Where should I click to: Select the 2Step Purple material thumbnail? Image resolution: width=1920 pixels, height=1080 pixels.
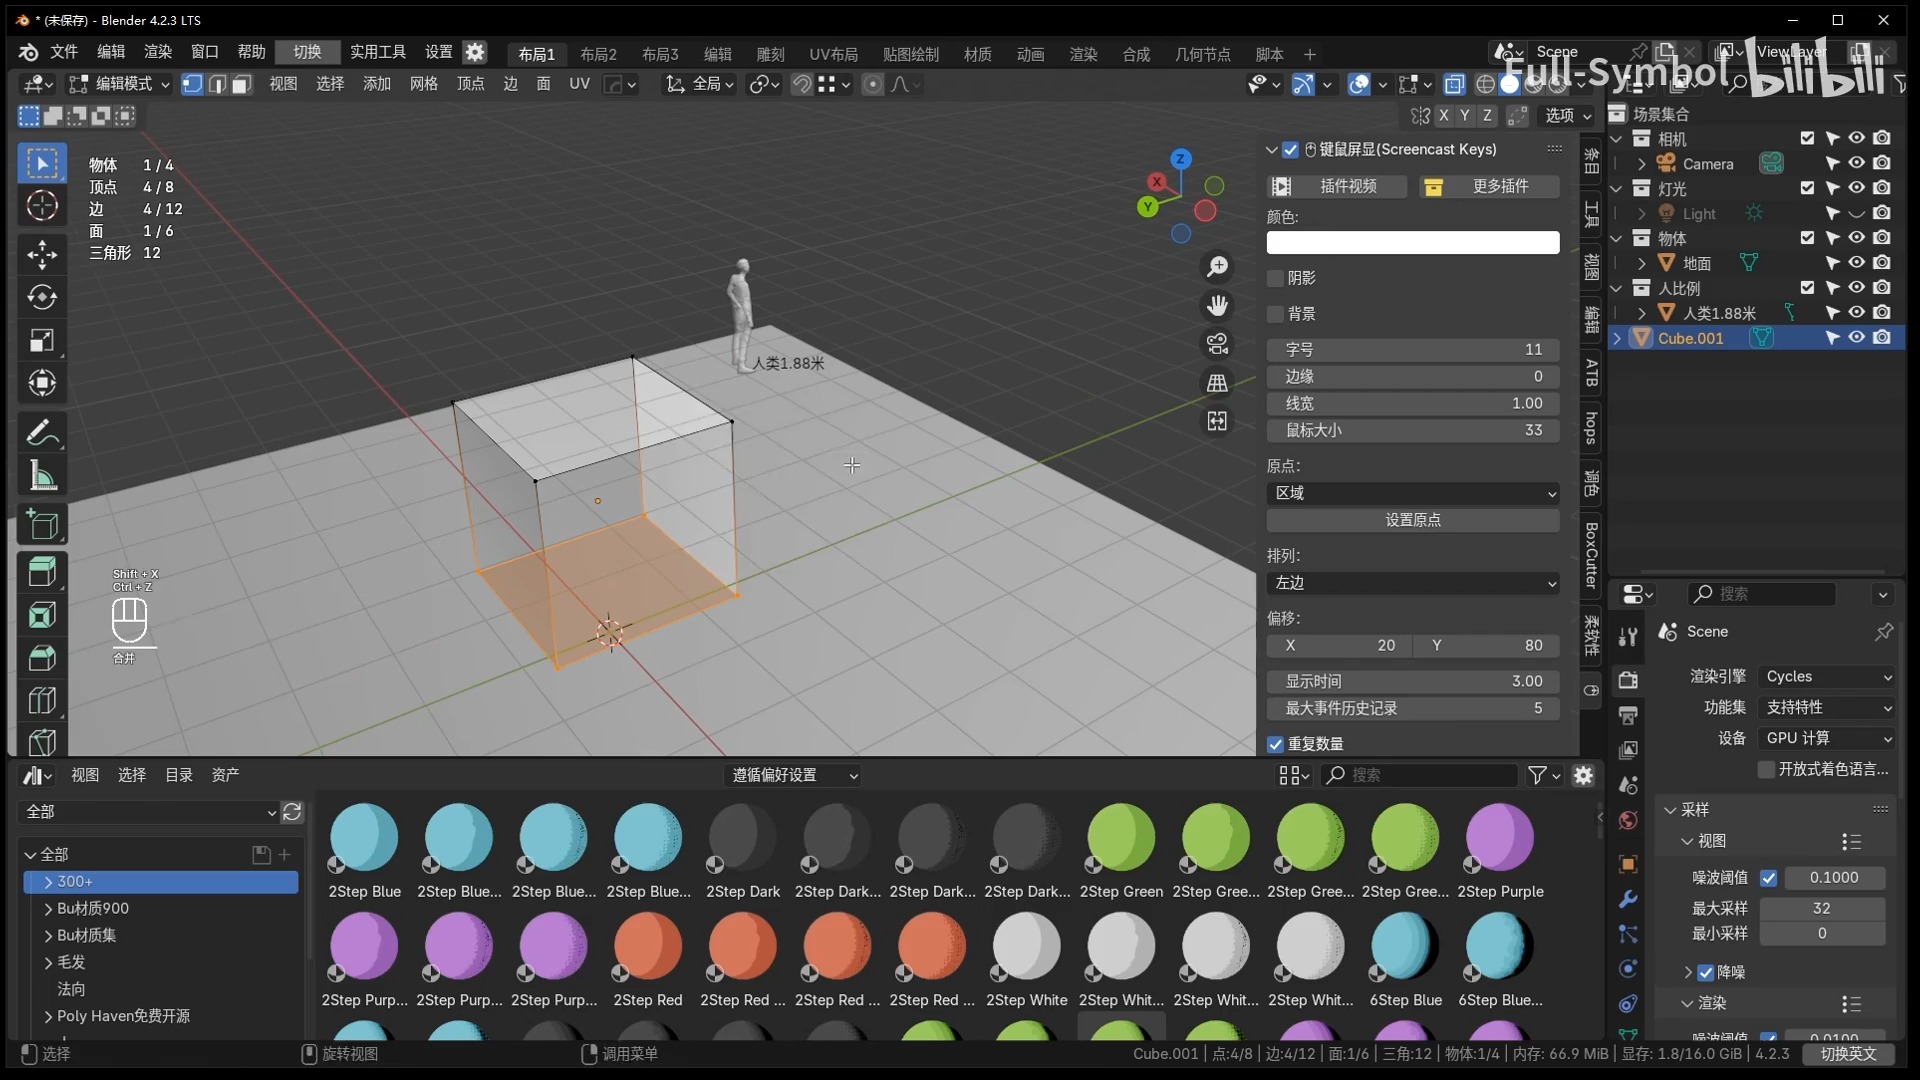[x=1499, y=838]
